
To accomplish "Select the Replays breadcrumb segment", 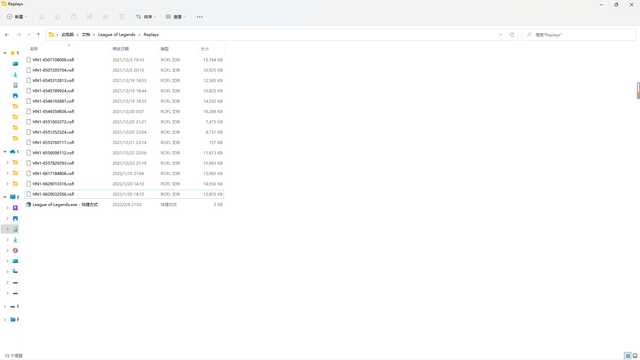I will [151, 35].
